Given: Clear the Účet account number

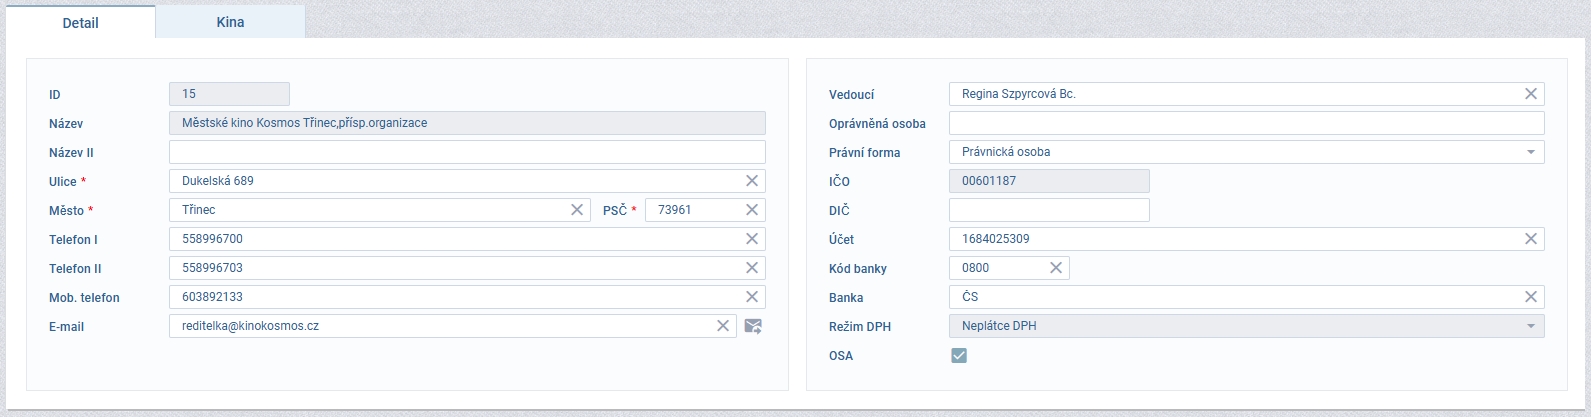Looking at the screenshot, I should [x=1531, y=239].
